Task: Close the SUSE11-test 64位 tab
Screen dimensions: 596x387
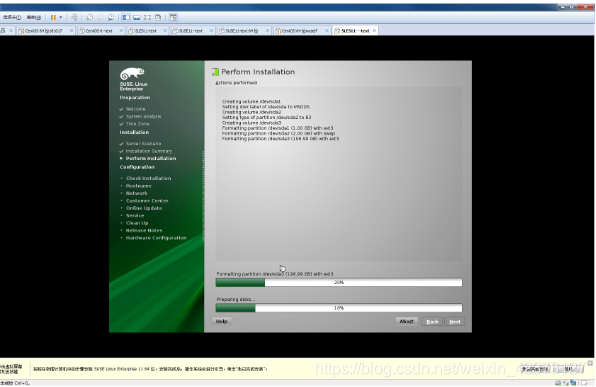Action: click(268, 31)
